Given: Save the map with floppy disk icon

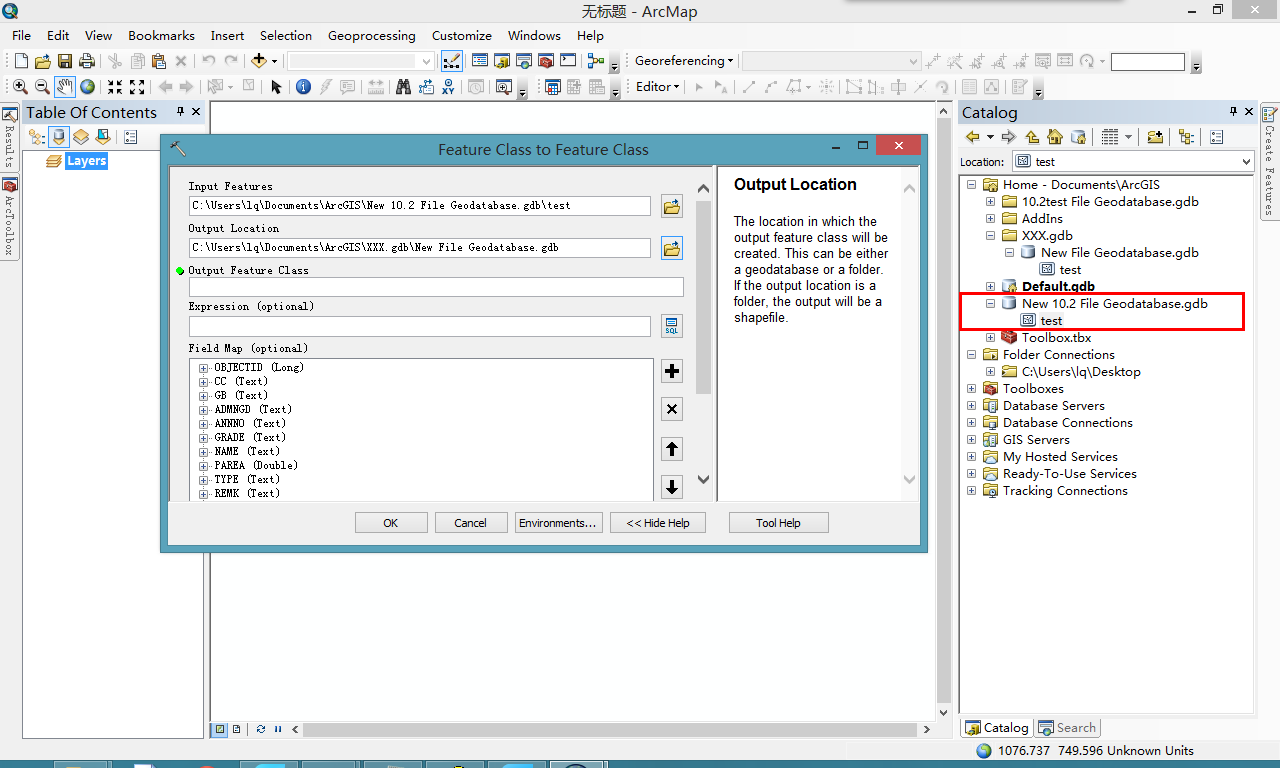Looking at the screenshot, I should 64,61.
